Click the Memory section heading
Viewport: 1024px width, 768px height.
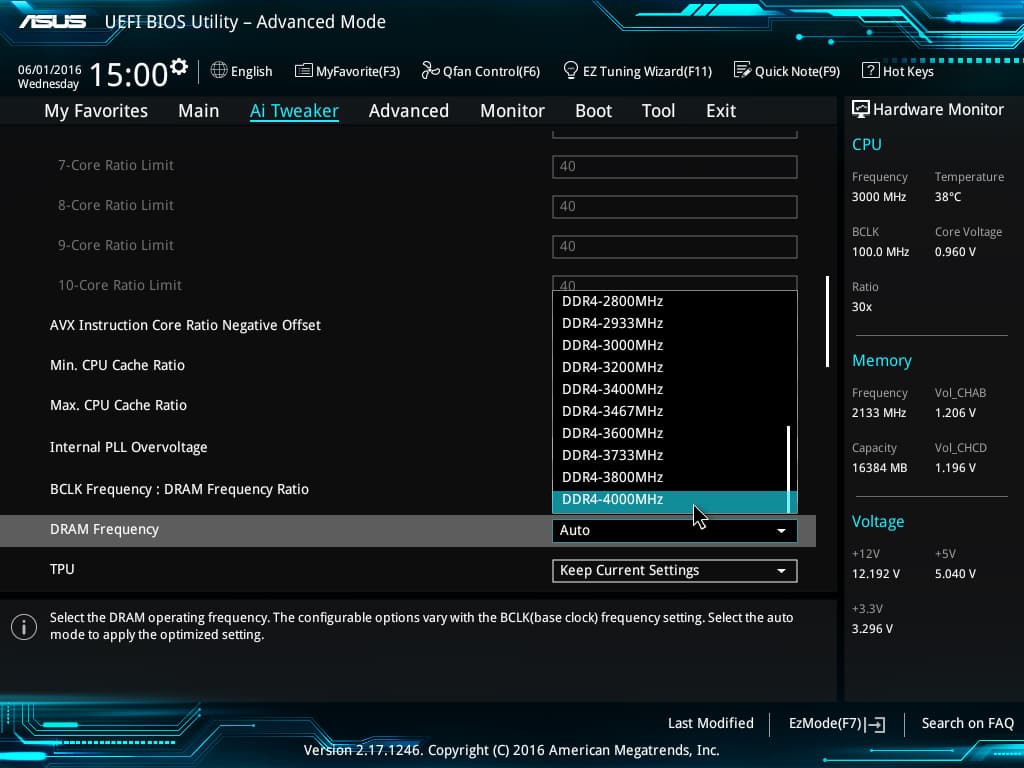click(x=882, y=360)
